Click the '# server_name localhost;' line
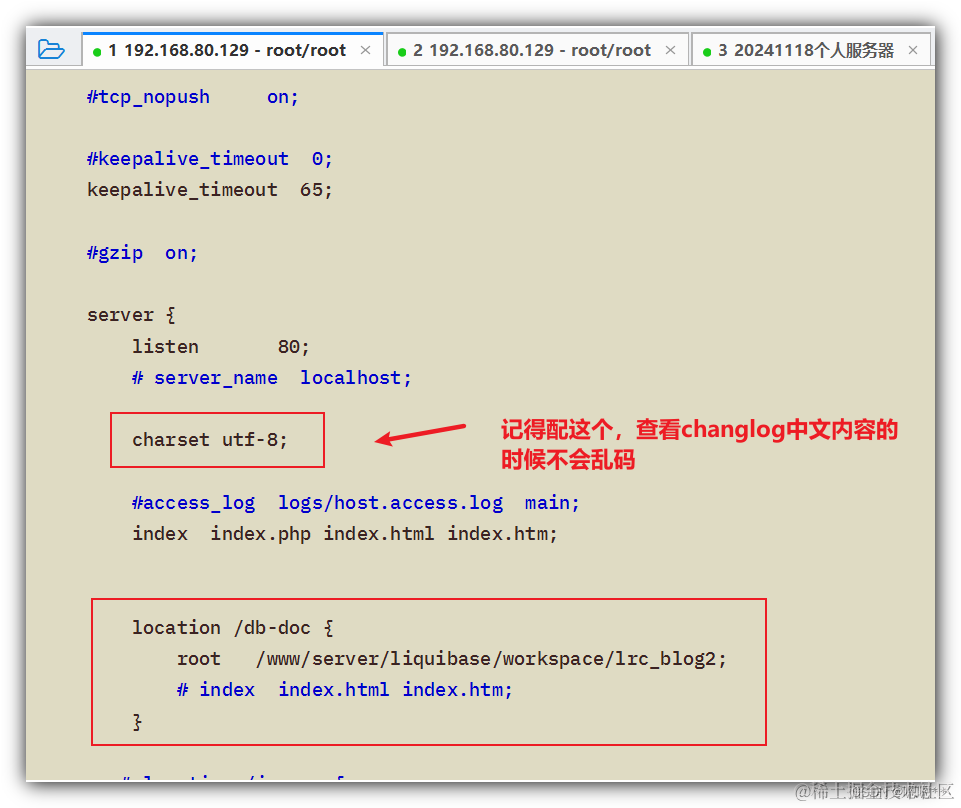The width and height of the screenshot is (961, 808). tap(272, 378)
